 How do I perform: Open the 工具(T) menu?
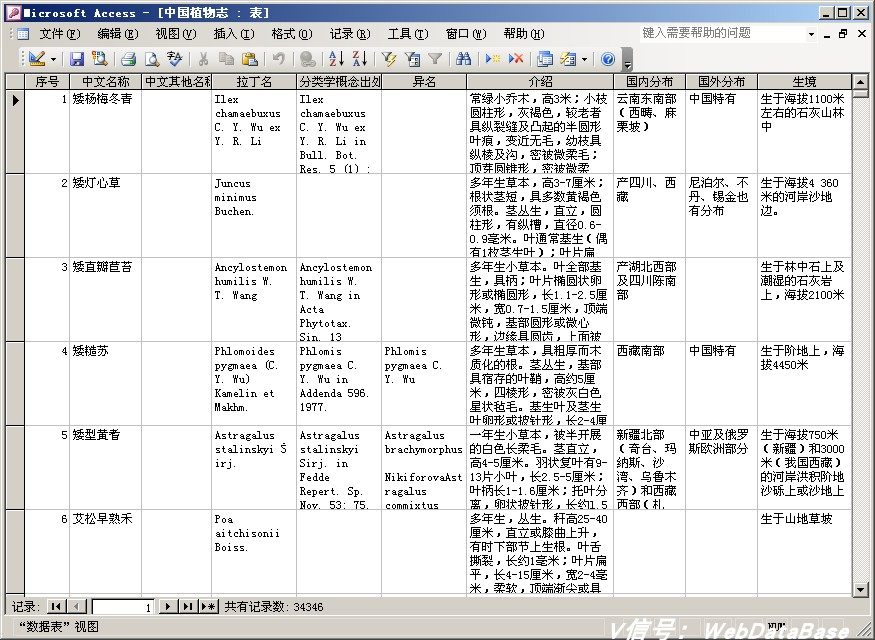tap(407, 34)
